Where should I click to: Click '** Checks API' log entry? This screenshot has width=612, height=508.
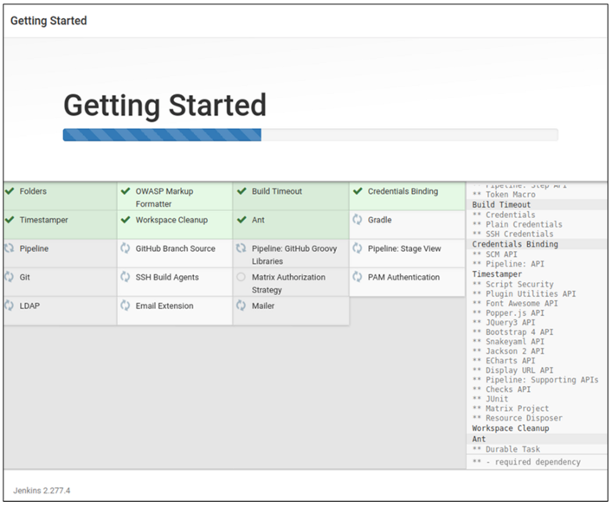pos(502,389)
